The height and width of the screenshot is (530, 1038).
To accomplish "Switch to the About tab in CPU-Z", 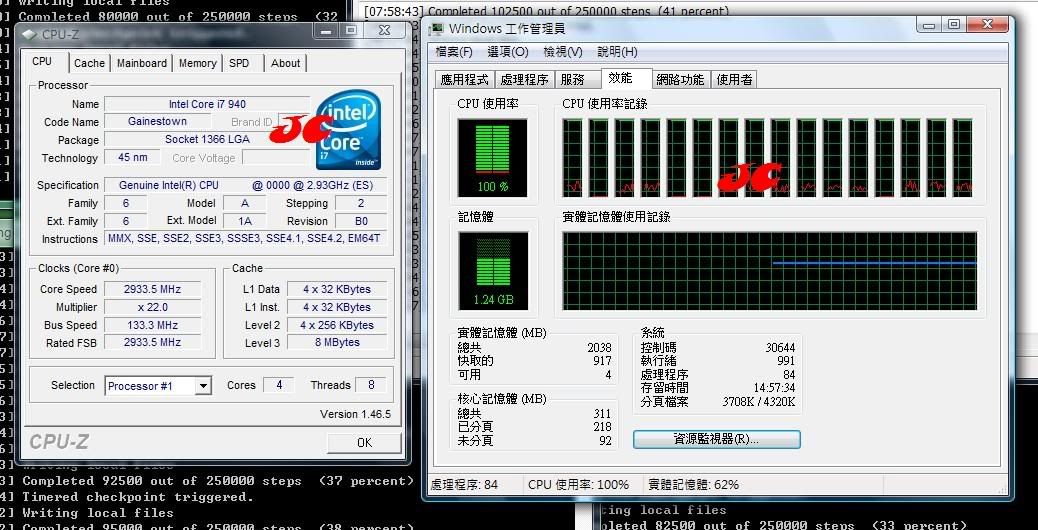I will click(x=285, y=63).
